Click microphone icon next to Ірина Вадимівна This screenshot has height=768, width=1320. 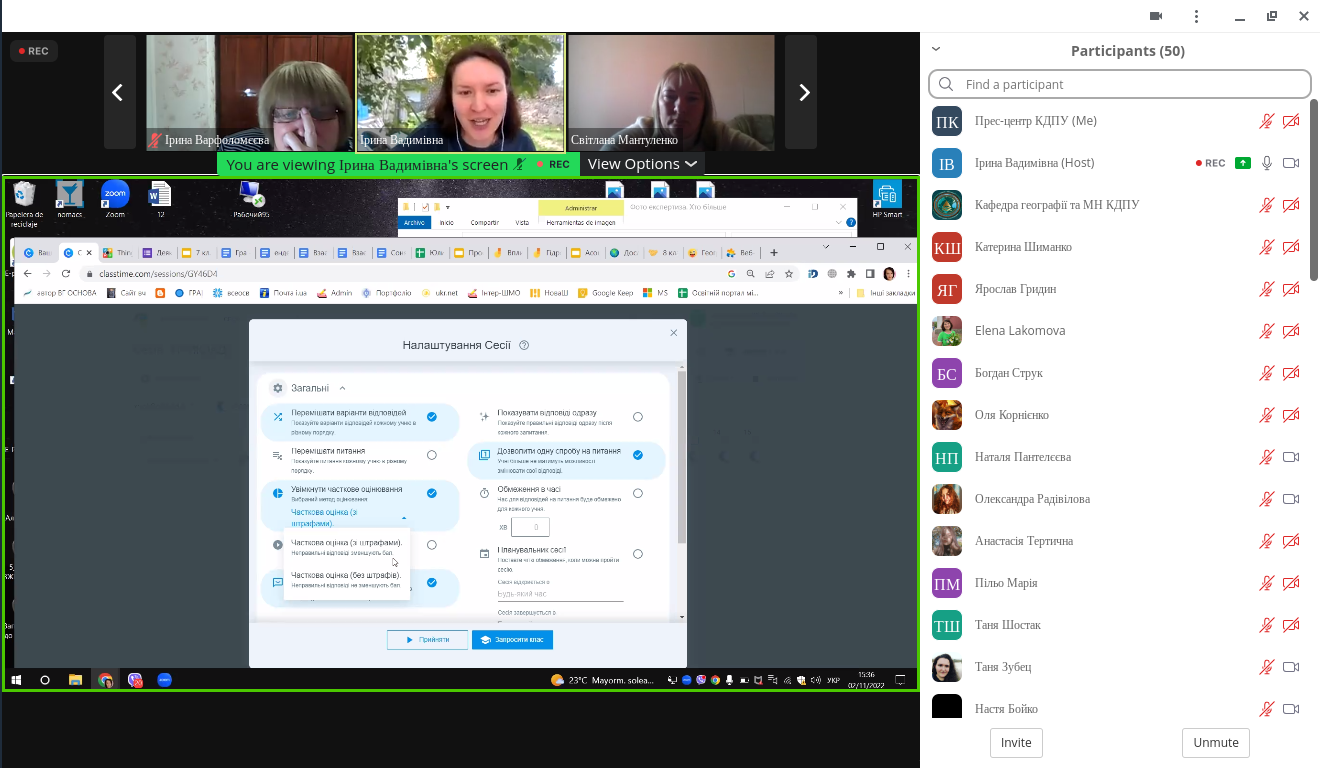click(x=1267, y=163)
